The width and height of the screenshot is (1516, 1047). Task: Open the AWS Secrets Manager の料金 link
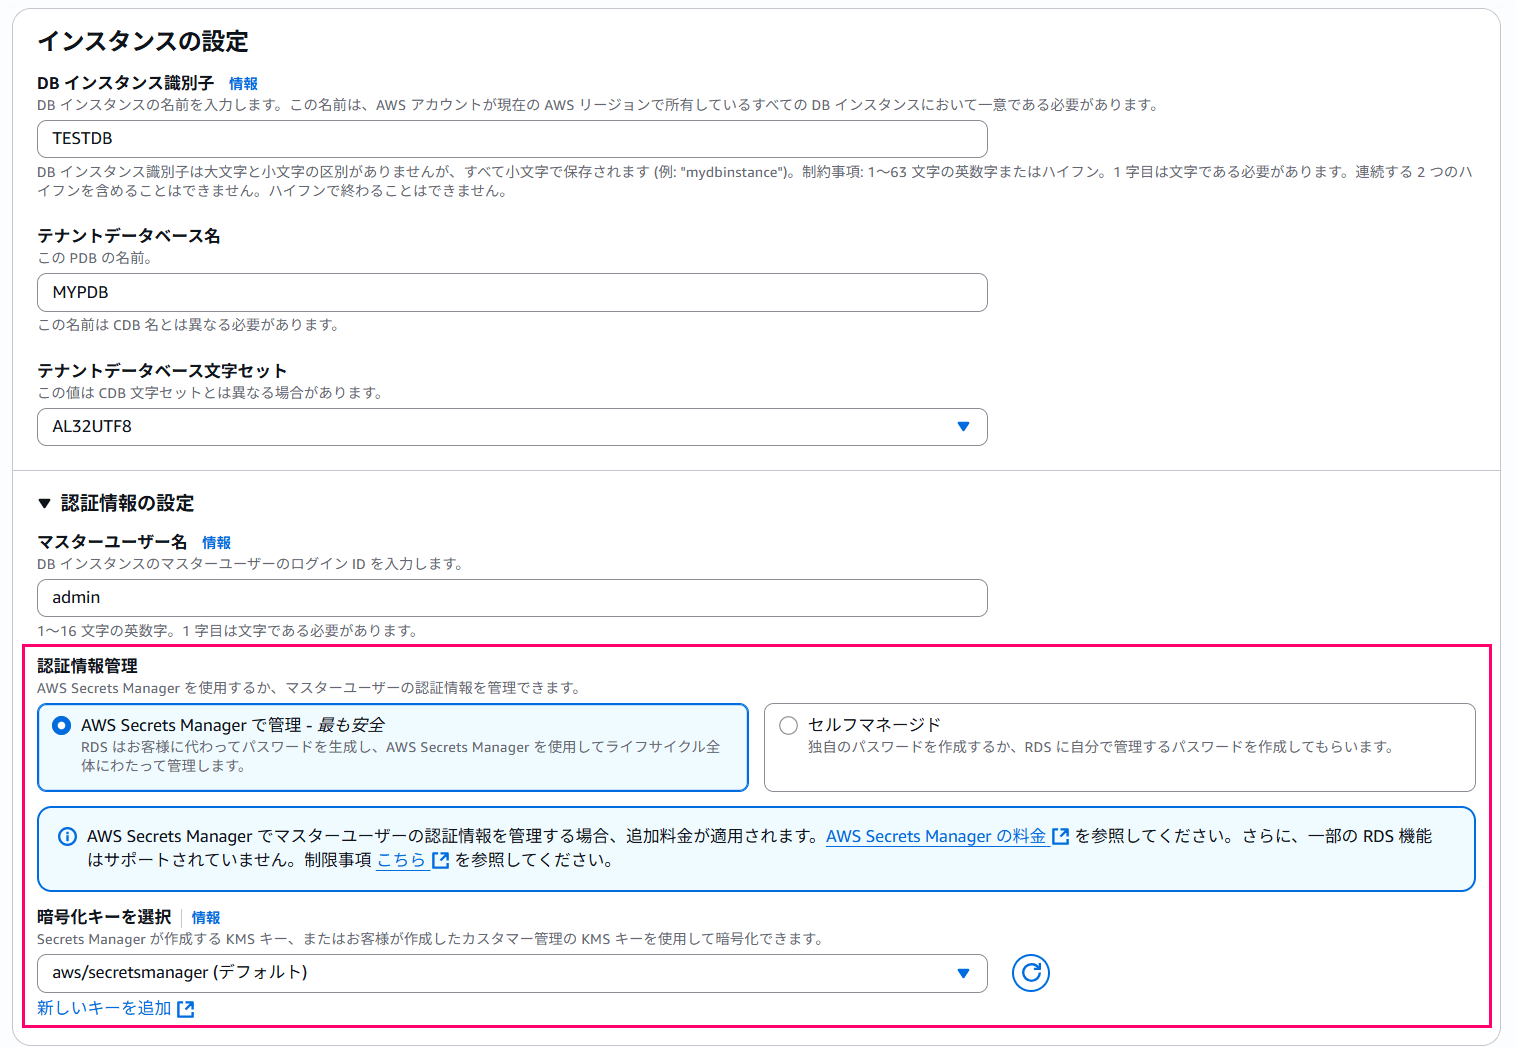(936, 836)
